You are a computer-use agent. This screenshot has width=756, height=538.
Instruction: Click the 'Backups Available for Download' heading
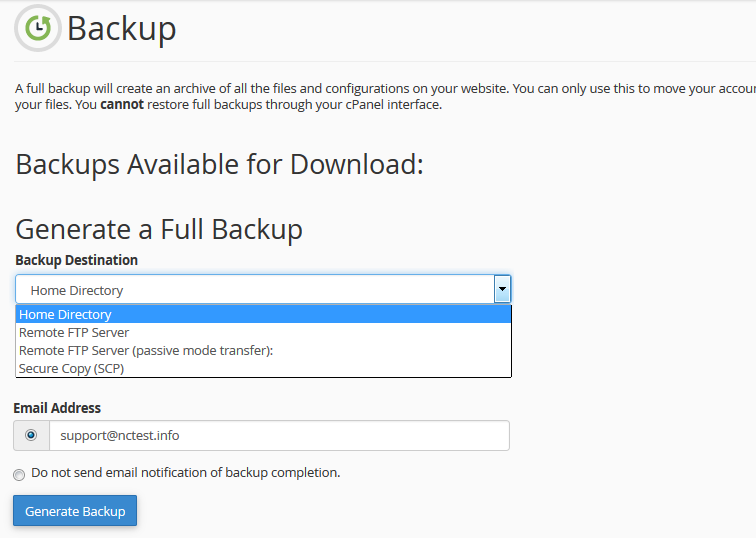pyautogui.click(x=220, y=164)
